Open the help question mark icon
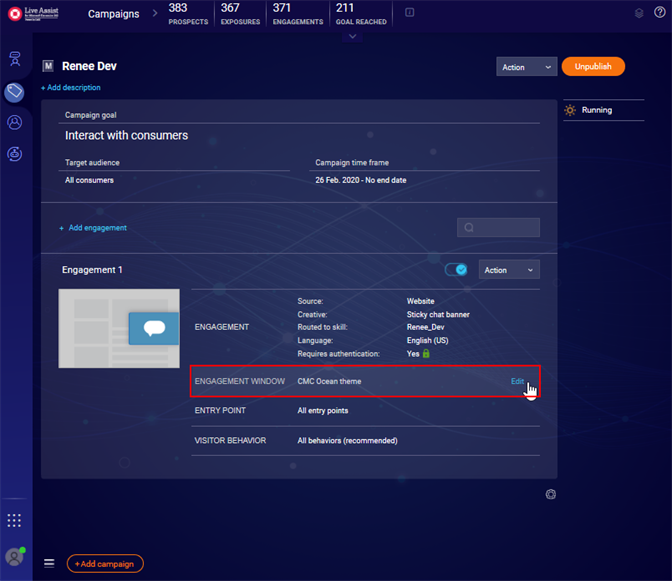Image resolution: width=672 pixels, height=581 pixels. (x=659, y=13)
